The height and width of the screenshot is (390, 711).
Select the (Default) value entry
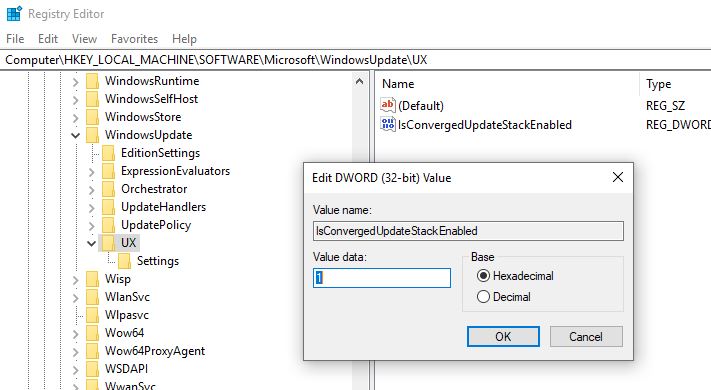tap(421, 106)
